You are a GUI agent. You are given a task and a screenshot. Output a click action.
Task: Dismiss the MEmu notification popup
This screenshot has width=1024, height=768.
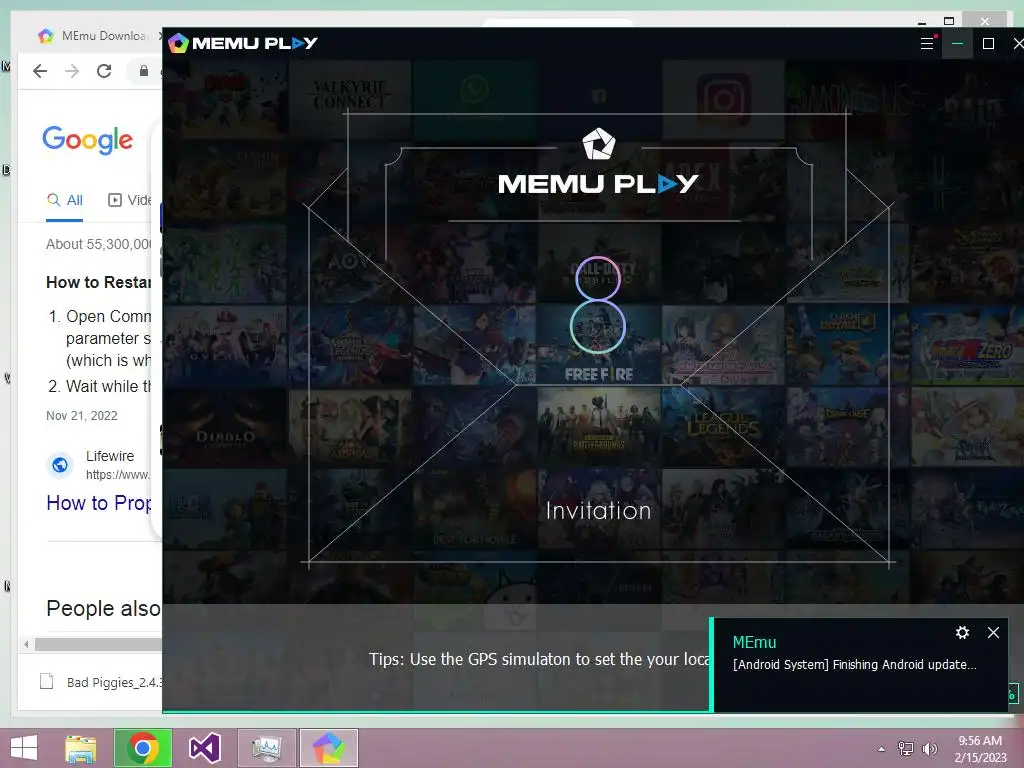point(993,632)
